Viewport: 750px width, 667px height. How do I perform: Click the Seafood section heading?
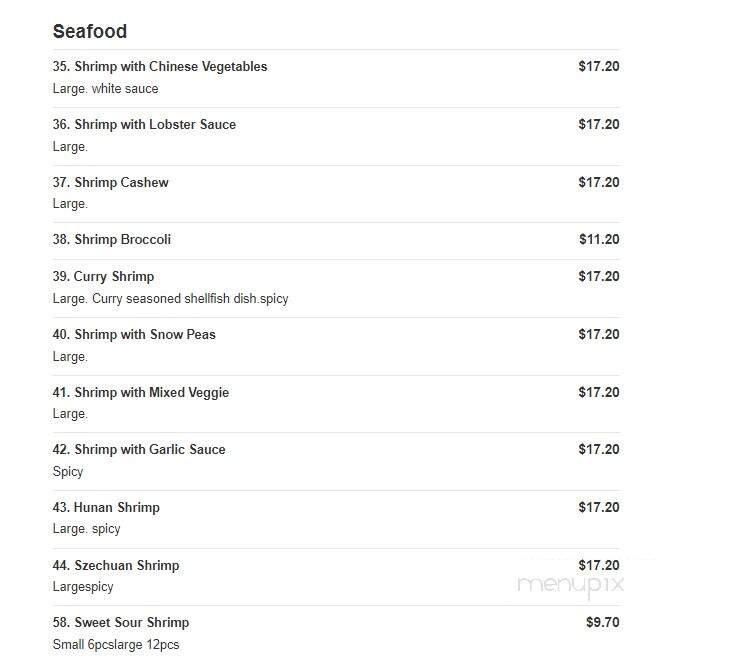click(90, 31)
